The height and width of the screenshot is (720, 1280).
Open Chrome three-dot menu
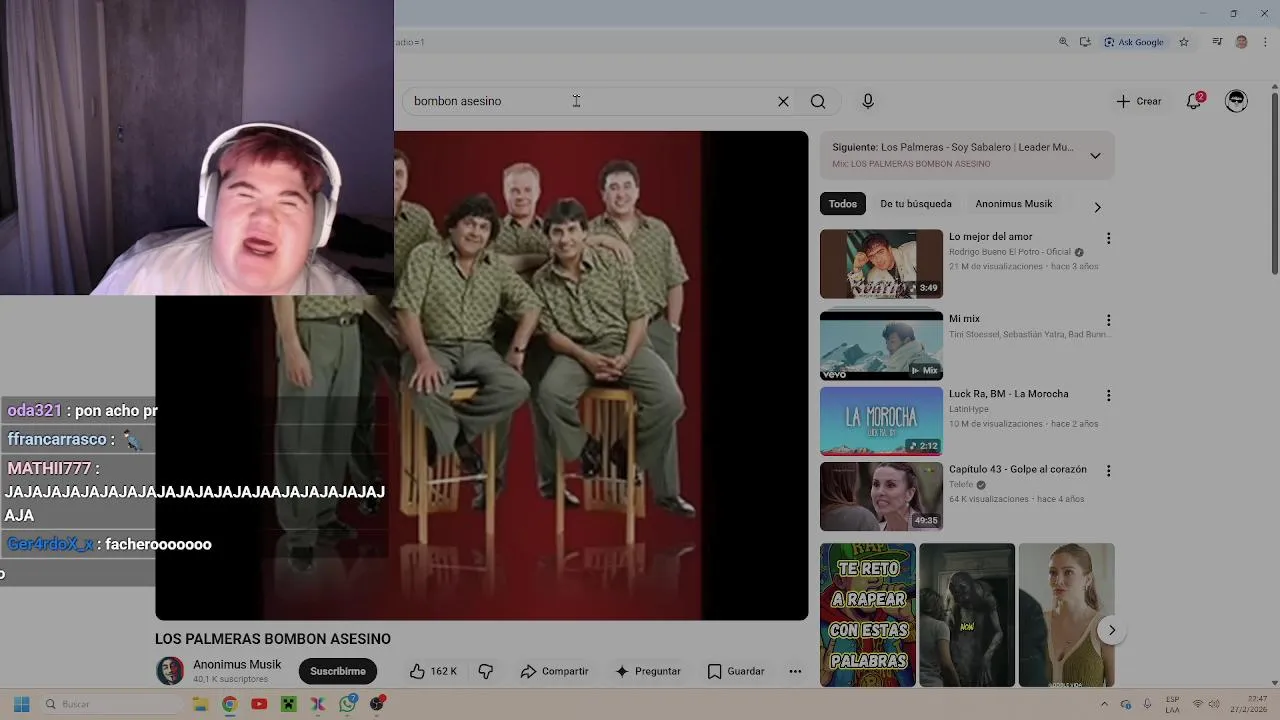click(1265, 42)
